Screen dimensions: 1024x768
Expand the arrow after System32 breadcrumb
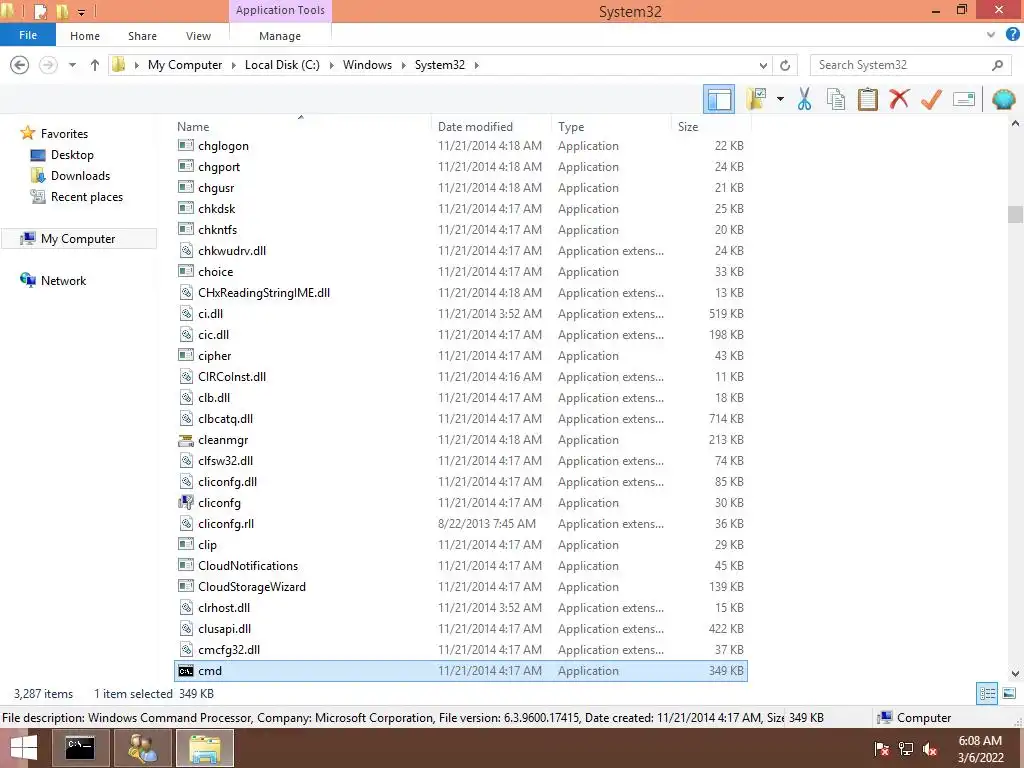476,65
